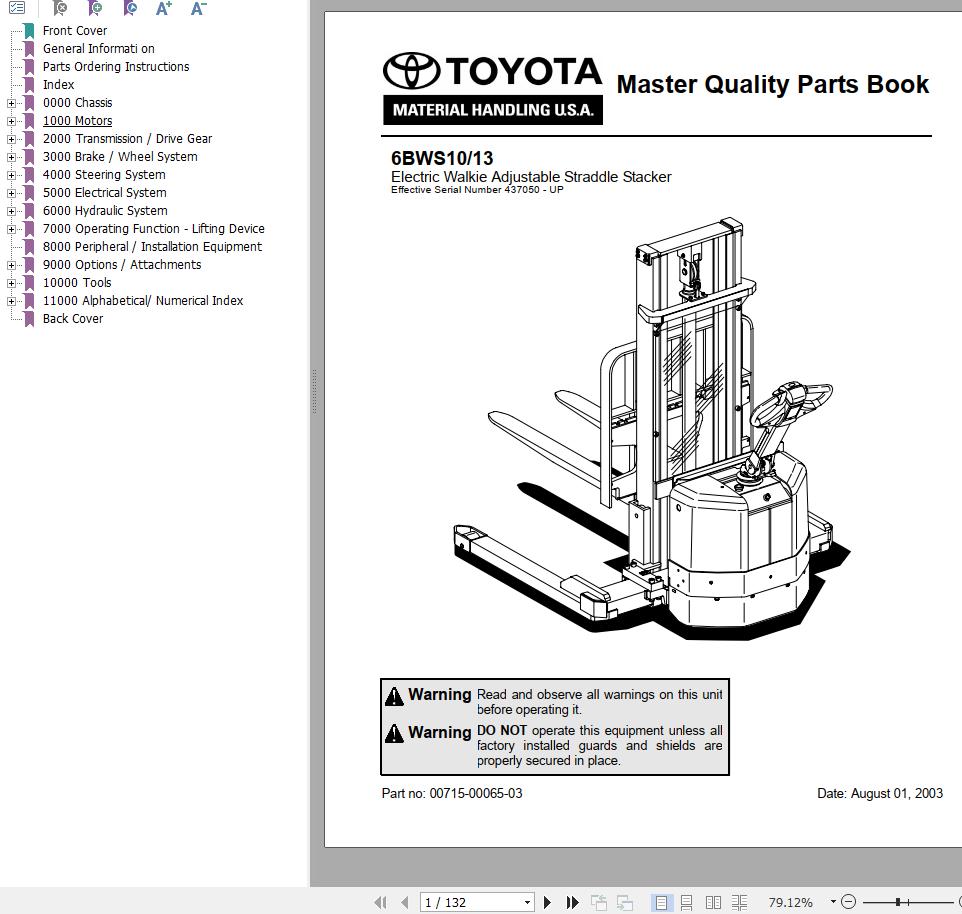Image resolution: width=962 pixels, height=914 pixels.
Task: Decrease bookmark text size with A- icon
Action: [x=197, y=8]
